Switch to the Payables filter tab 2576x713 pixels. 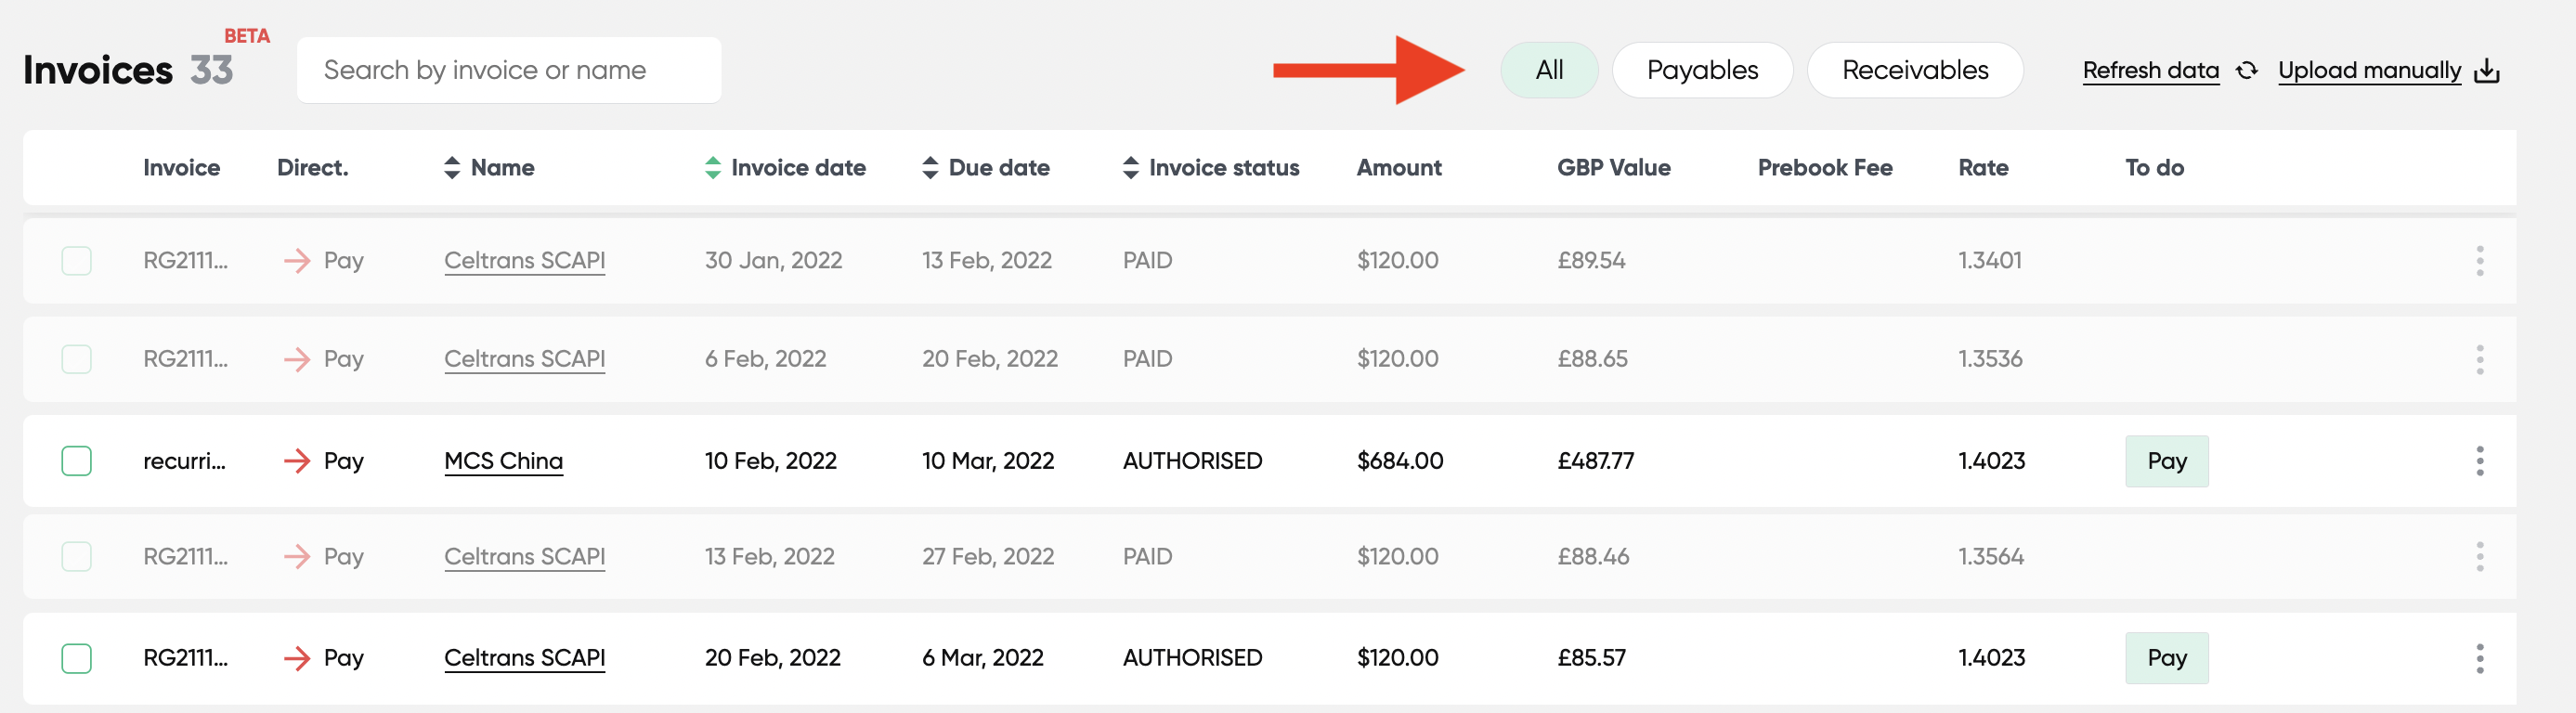point(1701,70)
